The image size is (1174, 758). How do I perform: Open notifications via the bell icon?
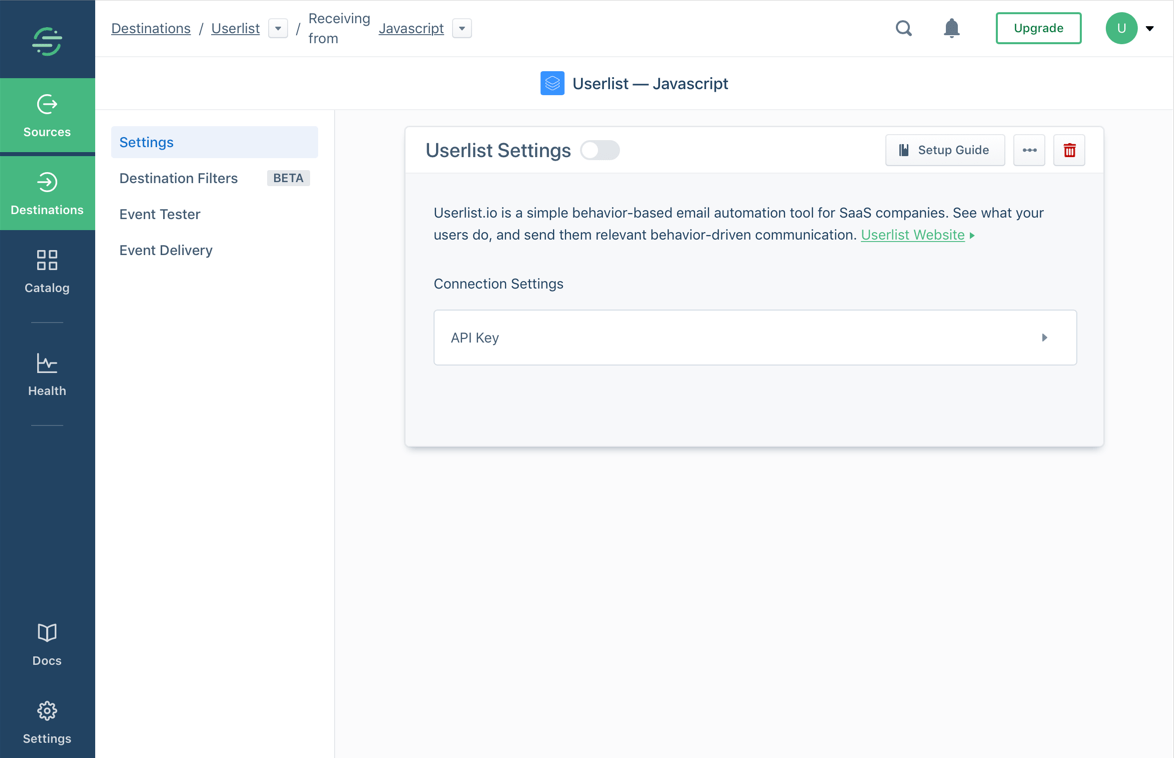click(951, 28)
